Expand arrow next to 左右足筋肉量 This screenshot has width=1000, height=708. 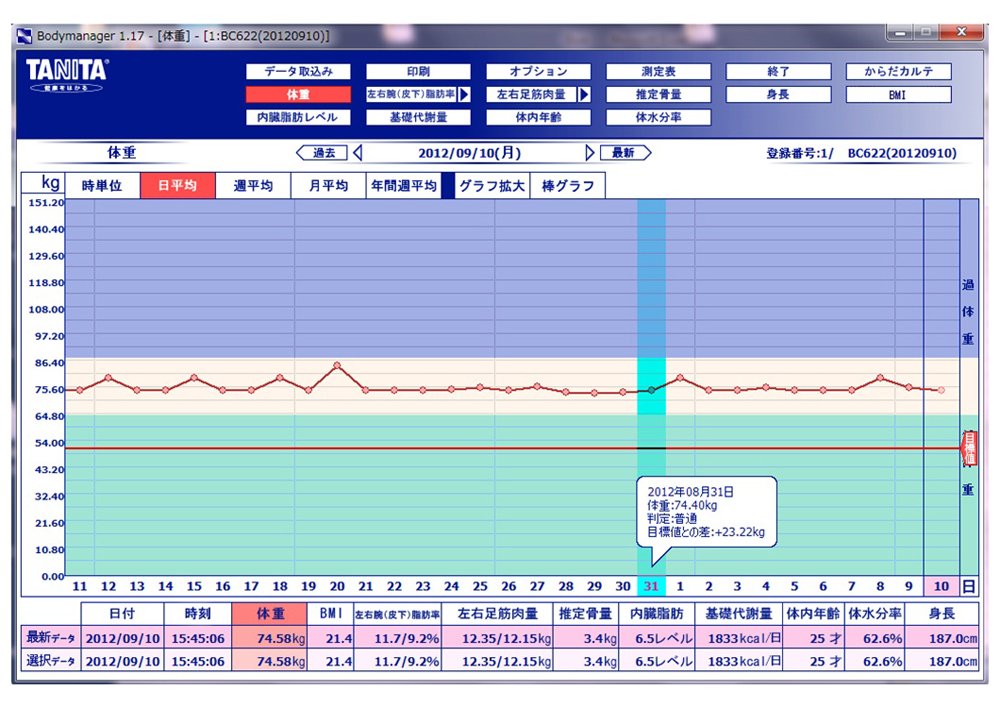584,95
